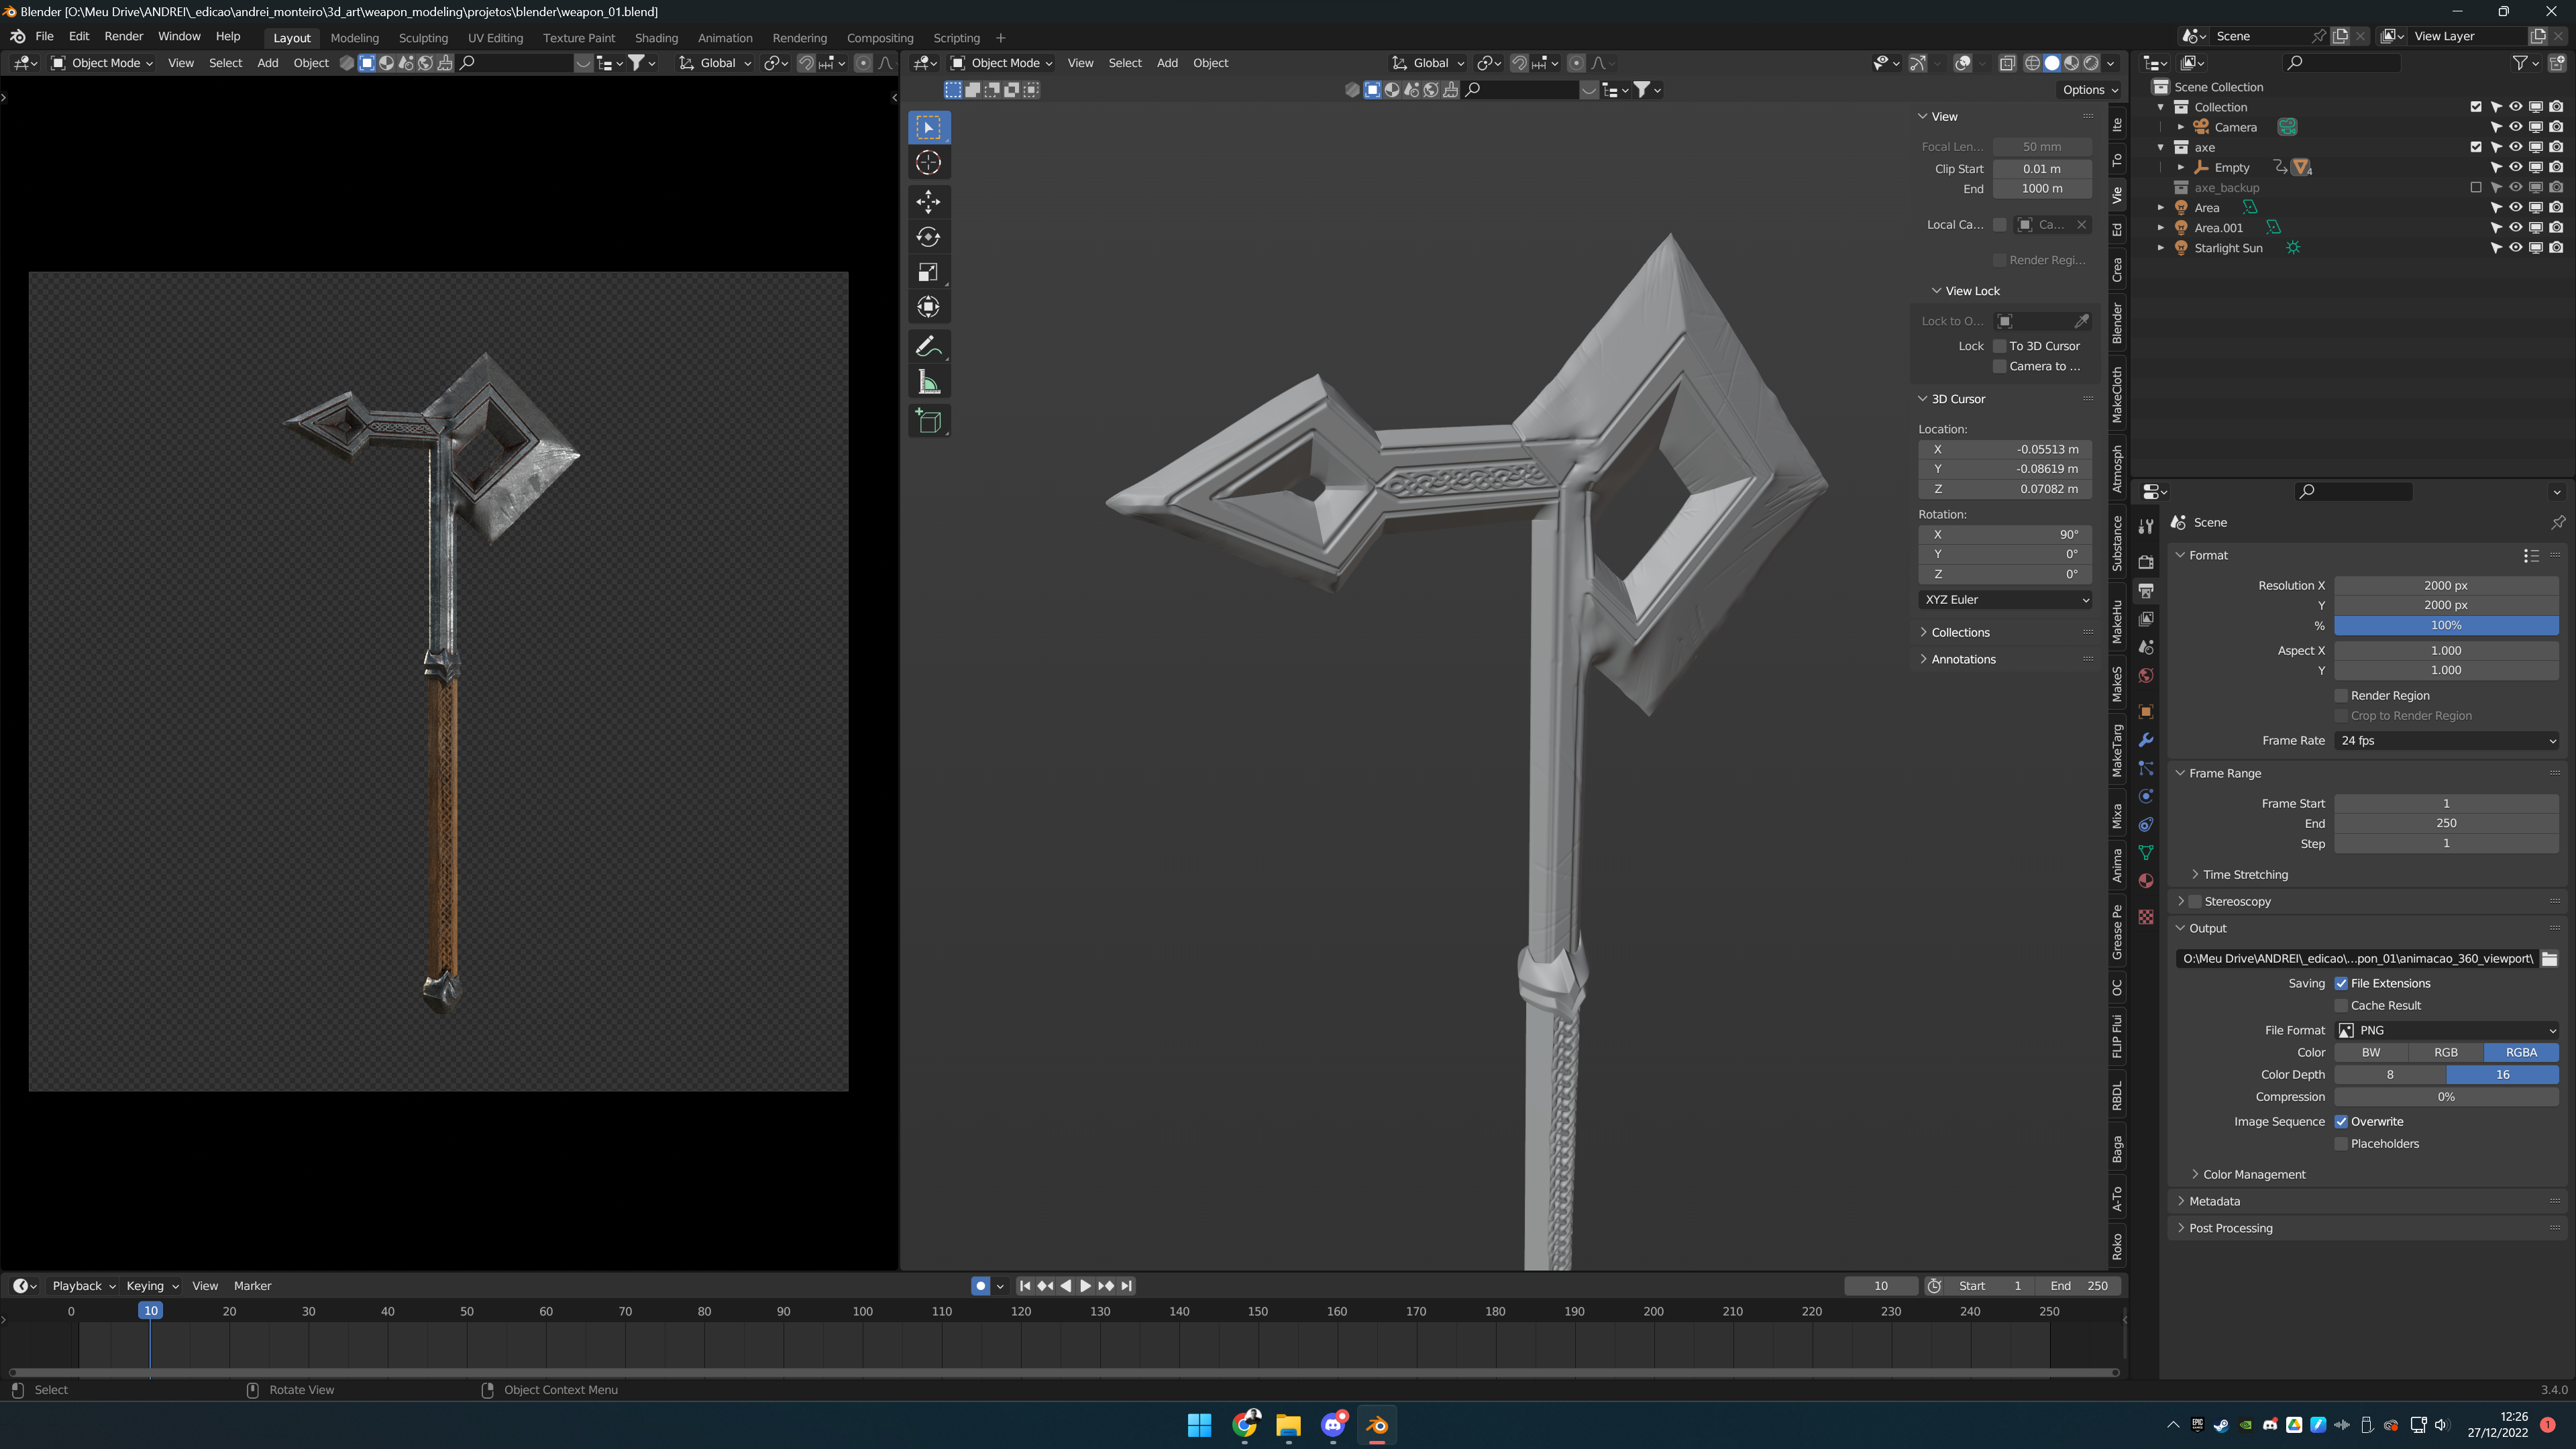Expand the Collections panel

point(1960,633)
